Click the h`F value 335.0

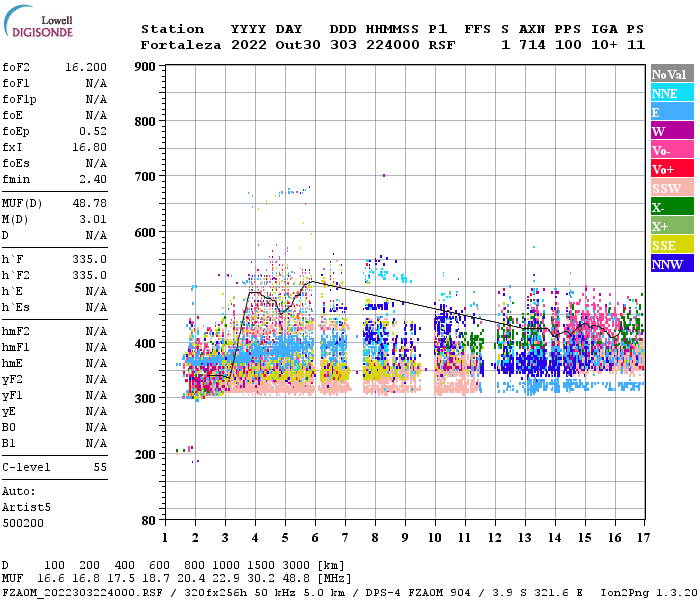click(89, 259)
